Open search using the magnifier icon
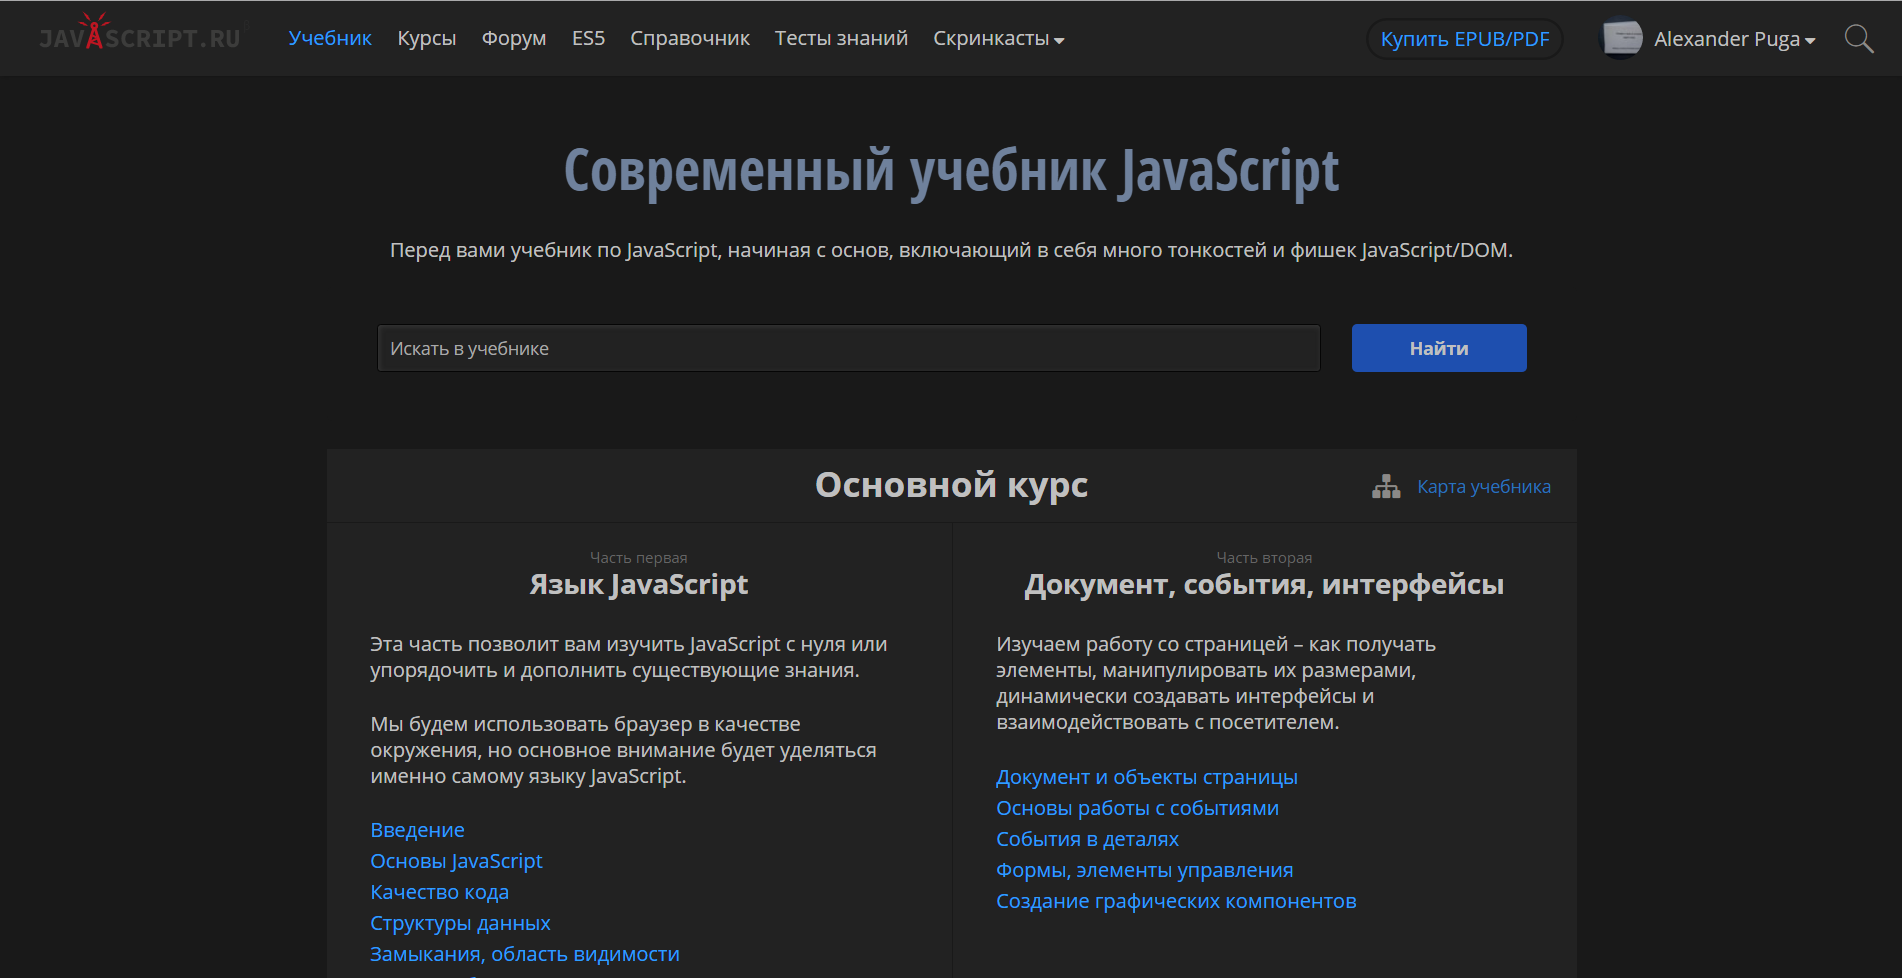Image resolution: width=1902 pixels, height=978 pixels. coord(1859,38)
